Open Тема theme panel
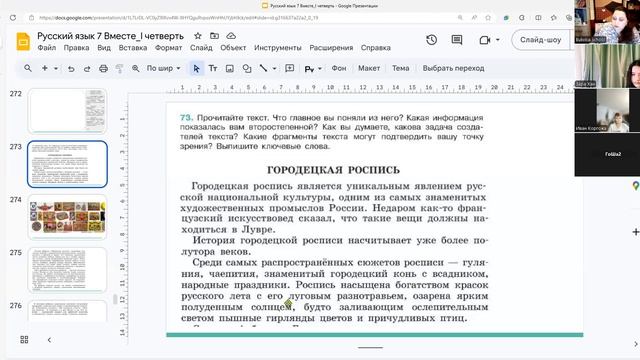Image resolution: width=640 pixels, height=360 pixels. pos(400,68)
